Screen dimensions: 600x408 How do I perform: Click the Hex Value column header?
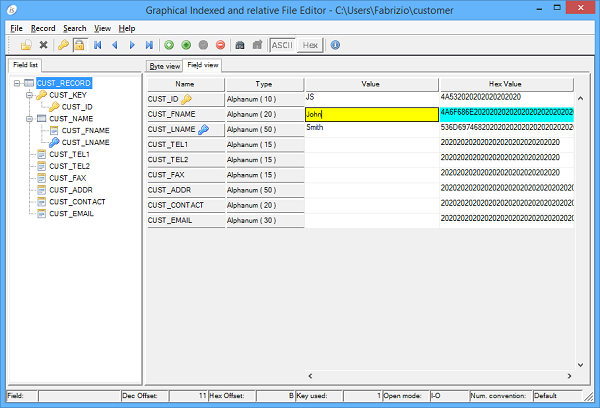click(x=505, y=84)
